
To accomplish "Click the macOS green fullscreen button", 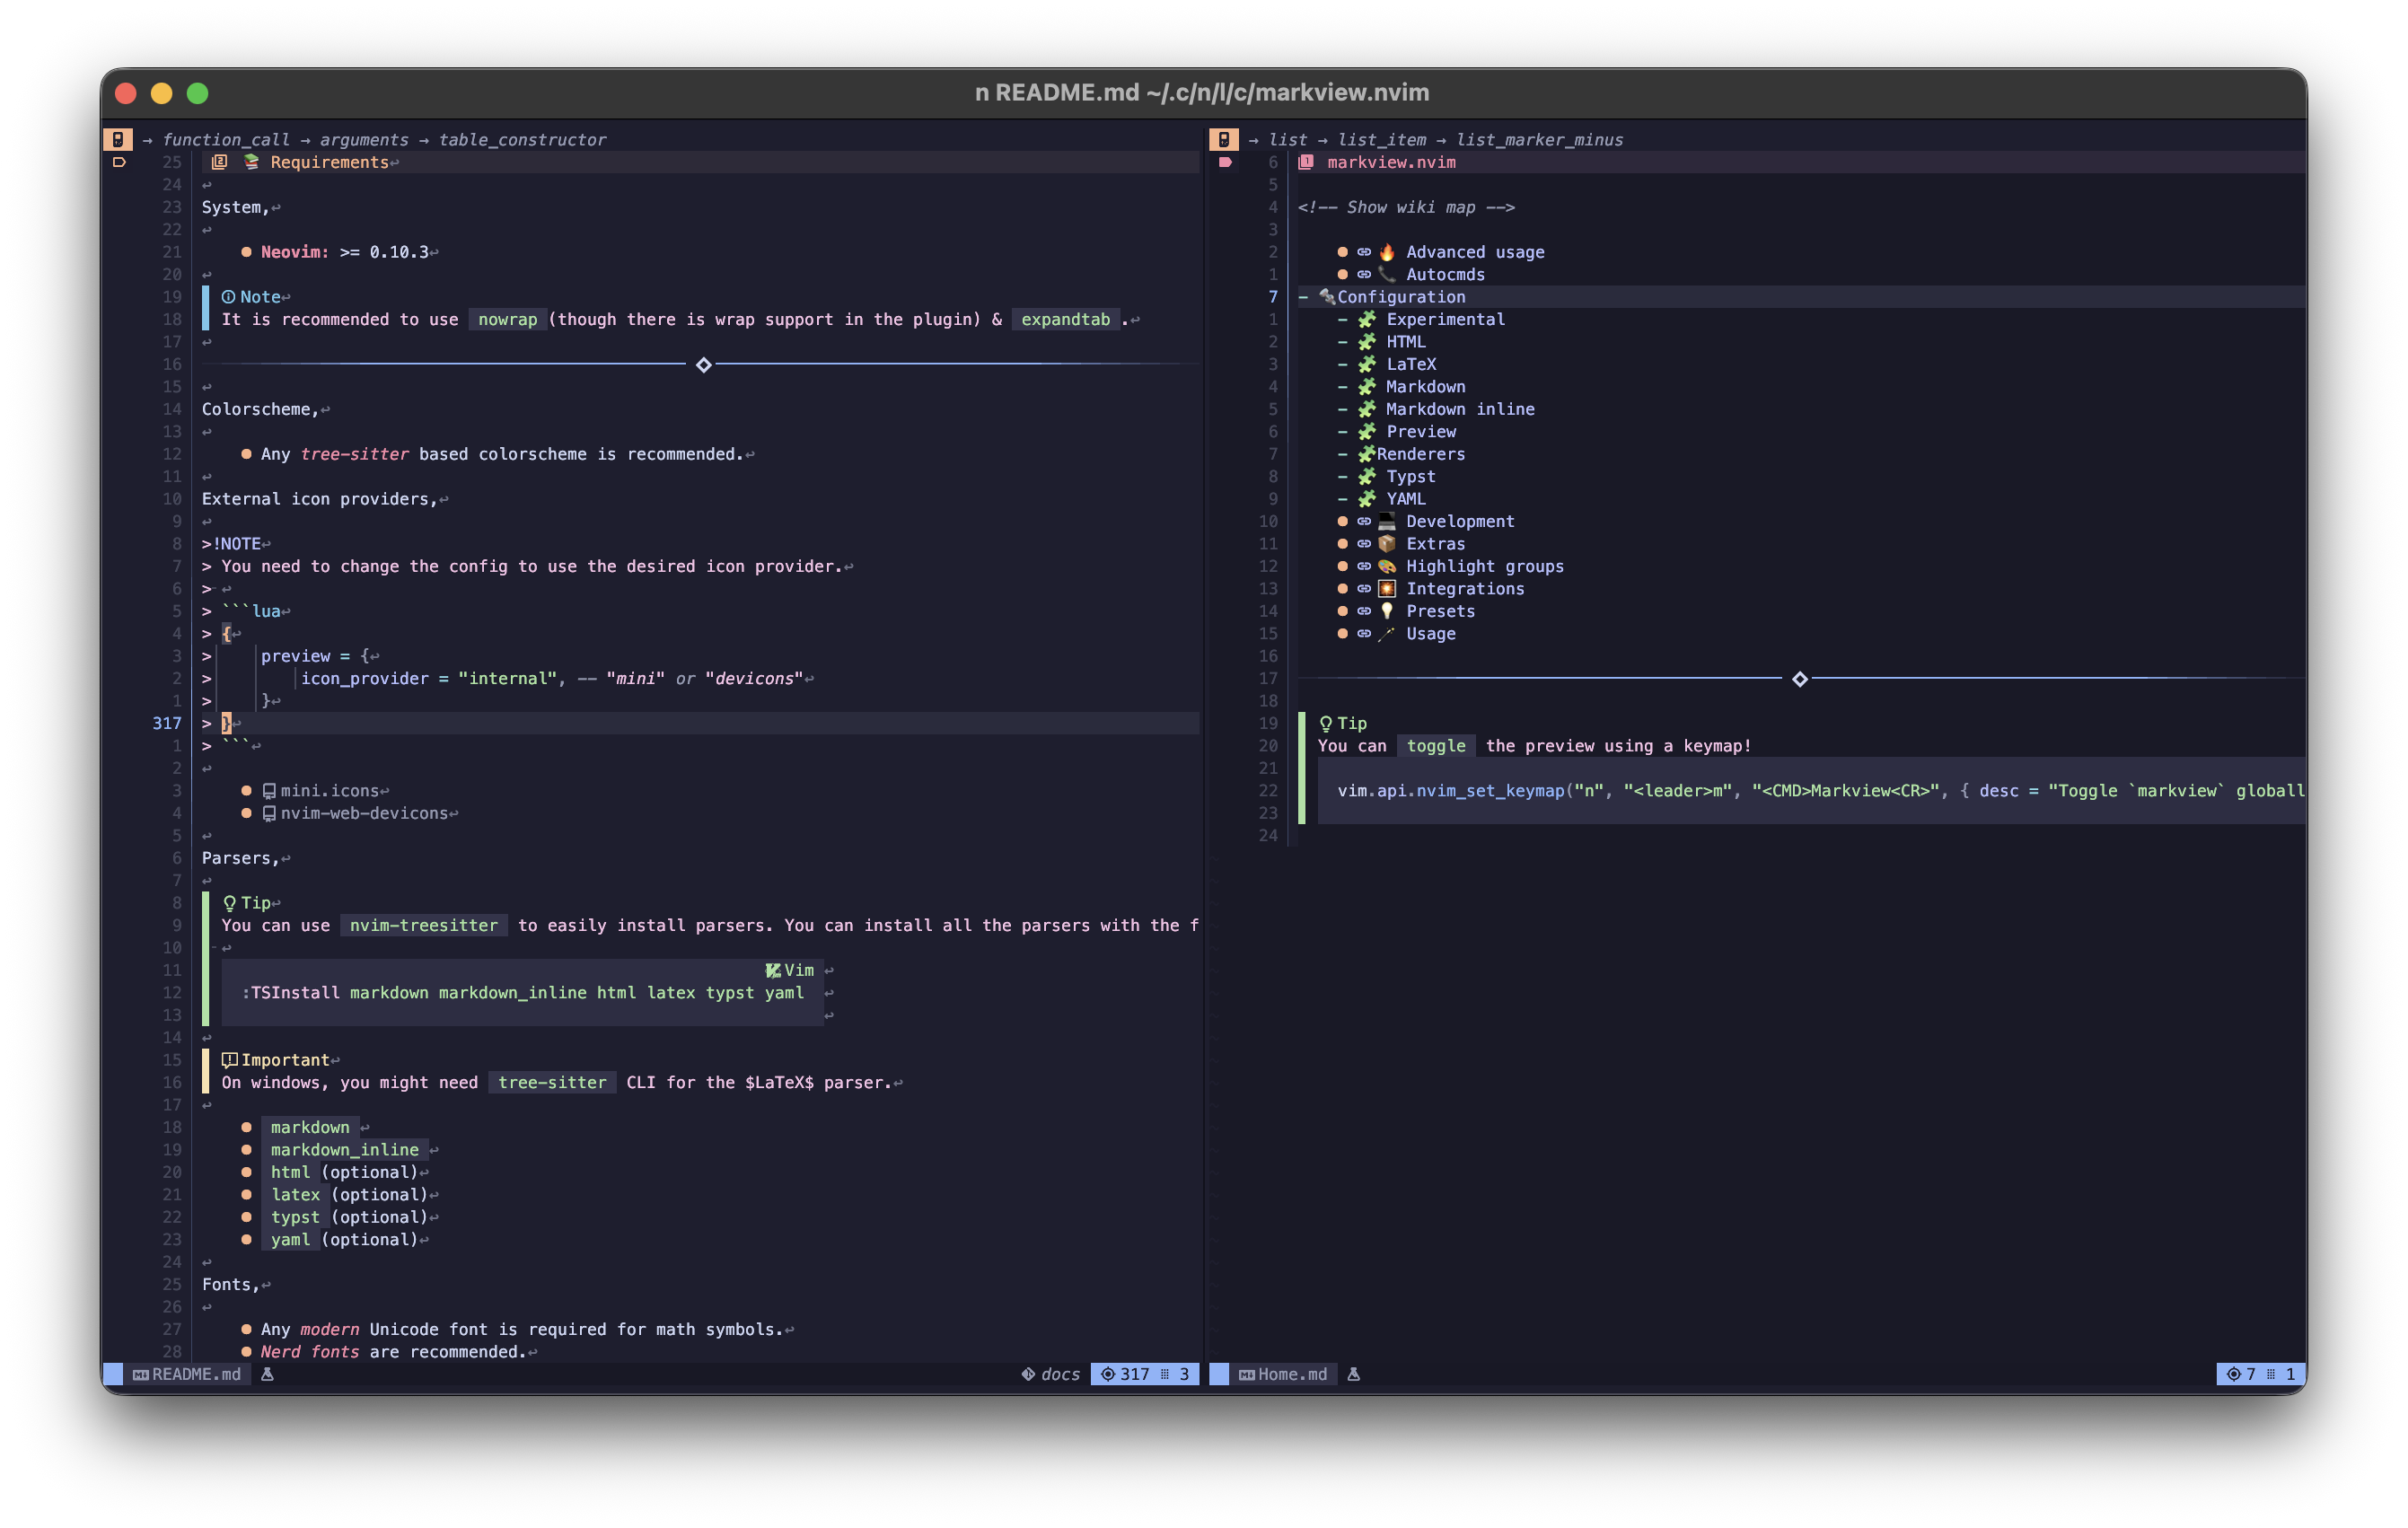I will coord(198,93).
